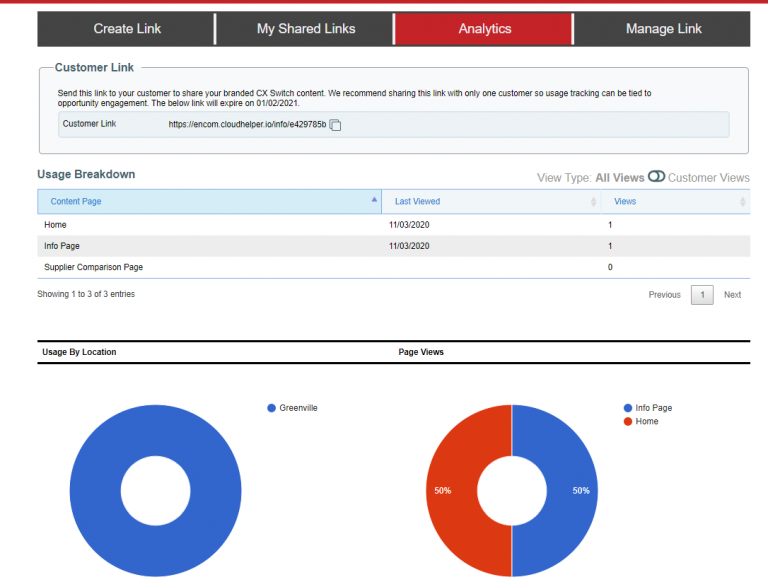
Task: Click the Previous pagination button
Action: click(x=664, y=295)
